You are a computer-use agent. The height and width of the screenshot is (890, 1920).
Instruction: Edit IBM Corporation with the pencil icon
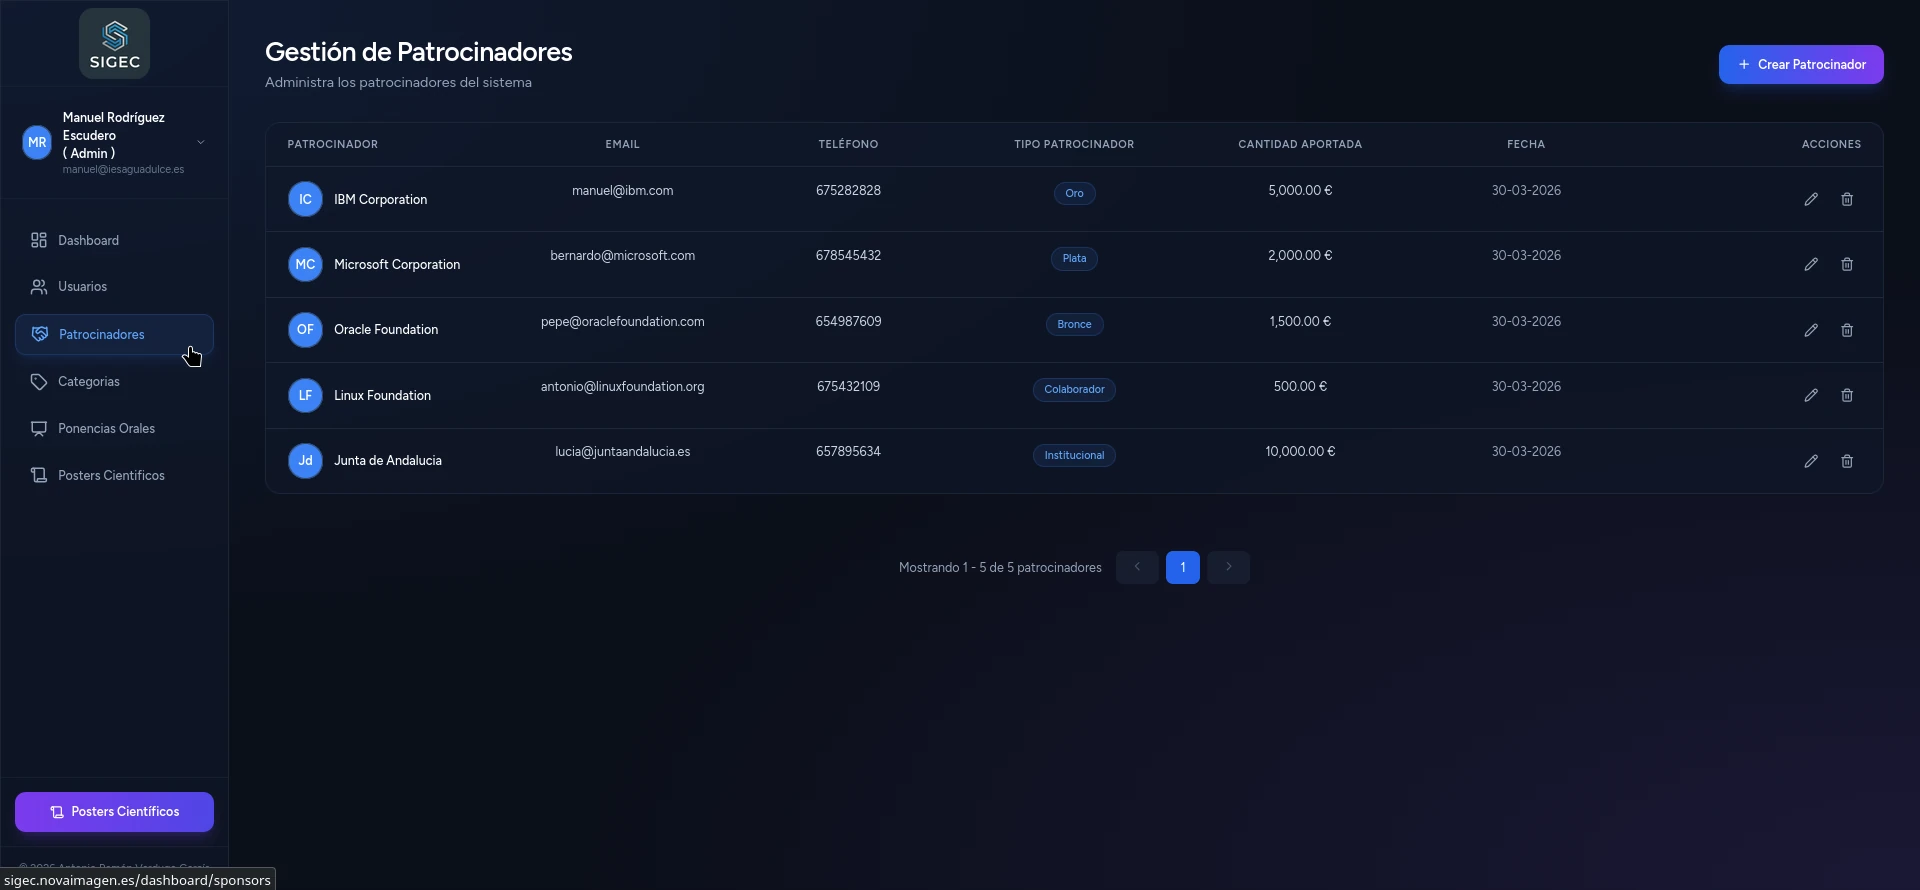(x=1810, y=199)
